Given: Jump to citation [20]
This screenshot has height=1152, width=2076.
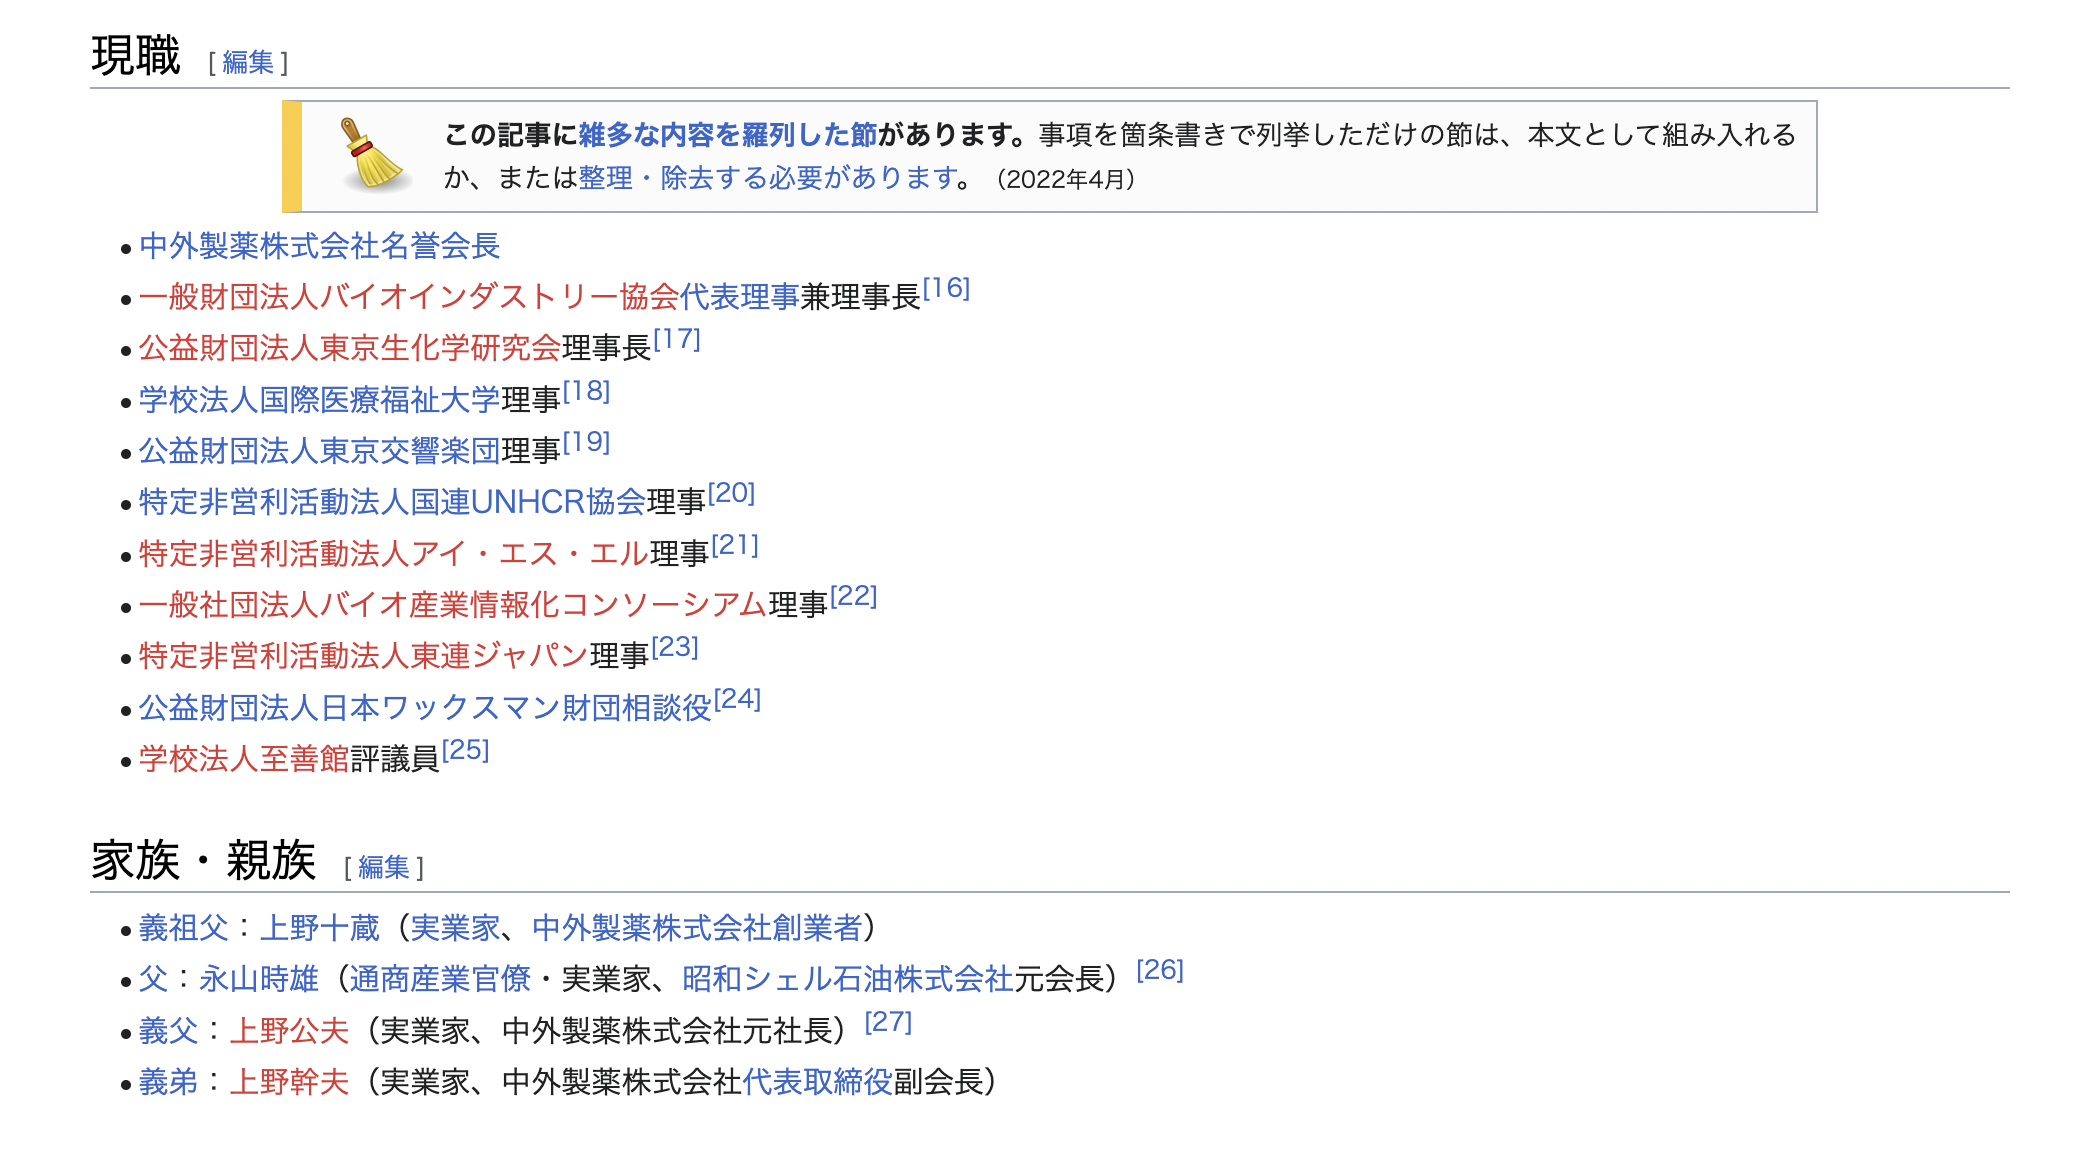Looking at the screenshot, I should pos(731,494).
